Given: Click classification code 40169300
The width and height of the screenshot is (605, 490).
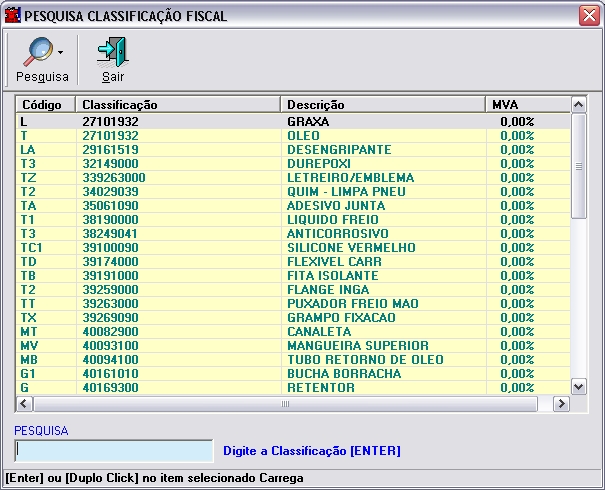Looking at the screenshot, I should 110,387.
